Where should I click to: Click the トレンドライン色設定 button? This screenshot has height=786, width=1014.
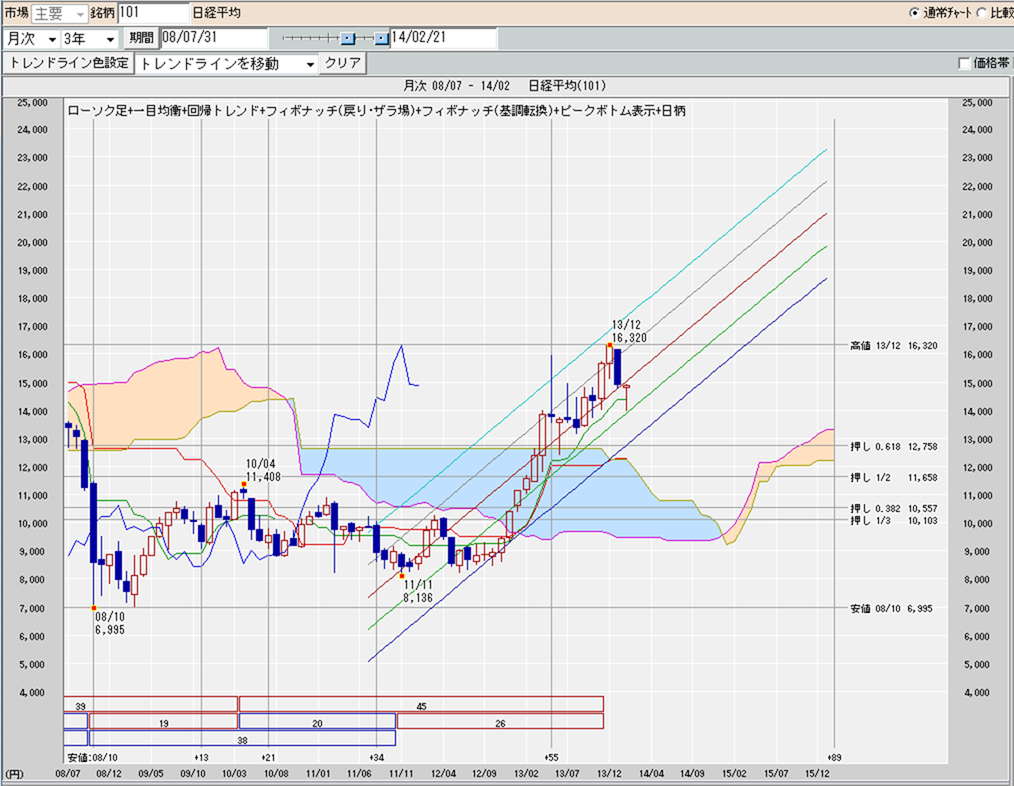tap(68, 63)
